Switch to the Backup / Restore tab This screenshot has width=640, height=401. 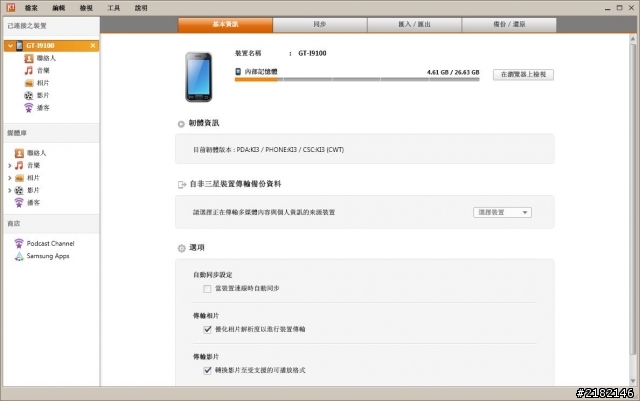click(509, 25)
